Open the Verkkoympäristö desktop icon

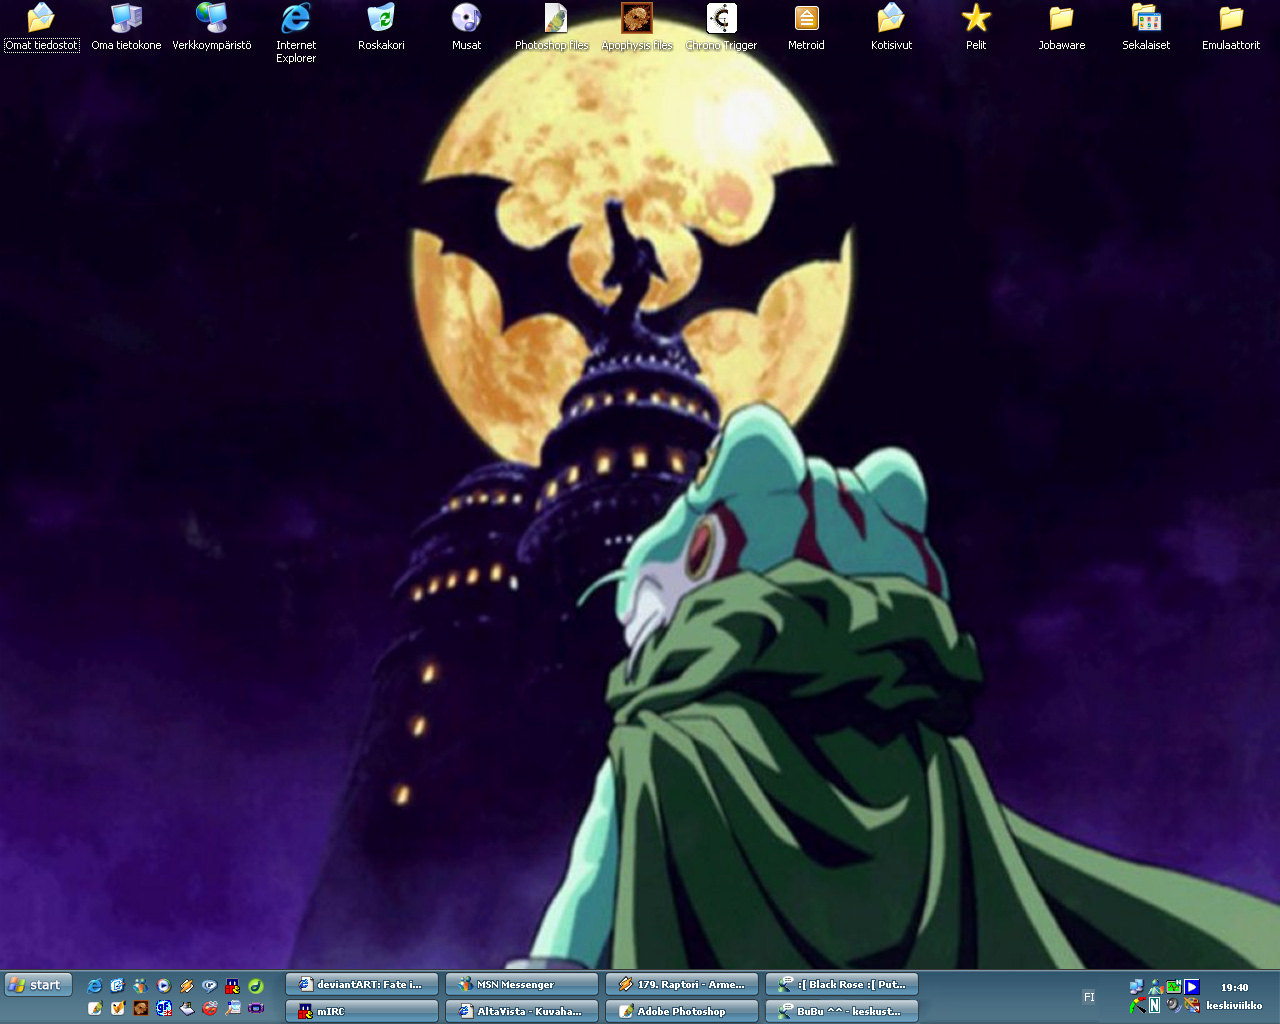coord(211,28)
